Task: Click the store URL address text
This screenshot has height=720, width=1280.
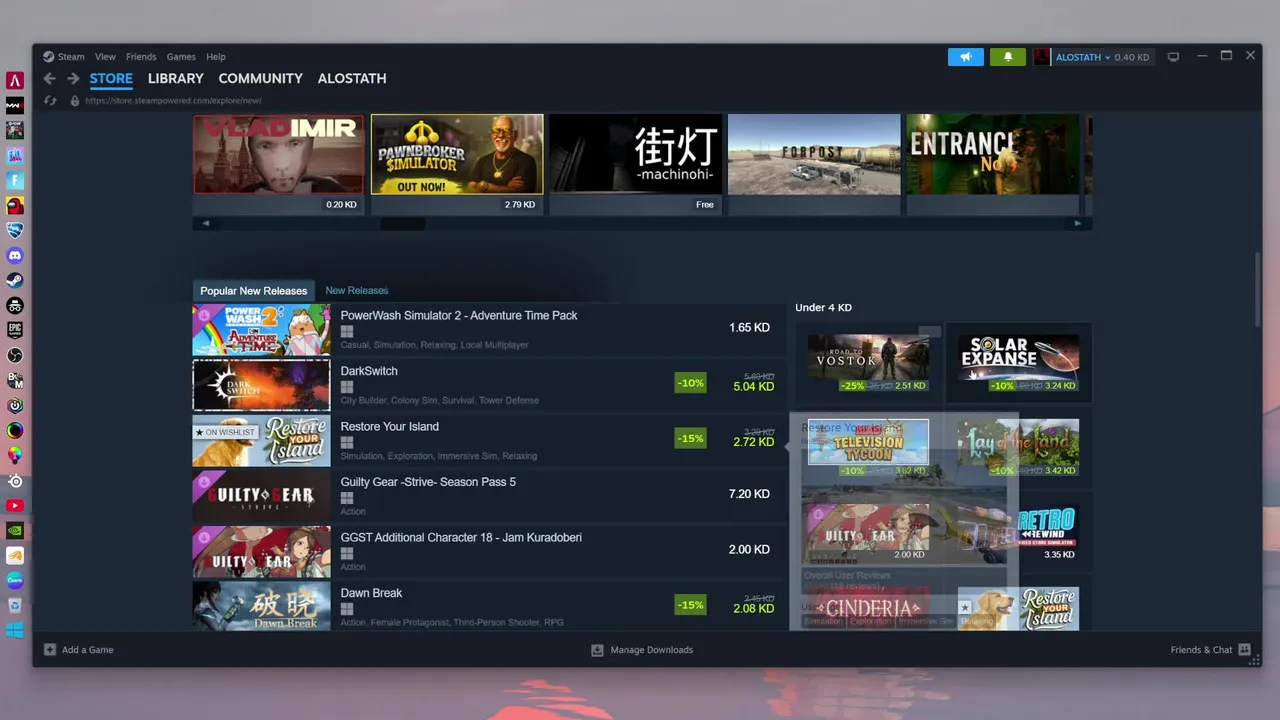Action: point(173,101)
